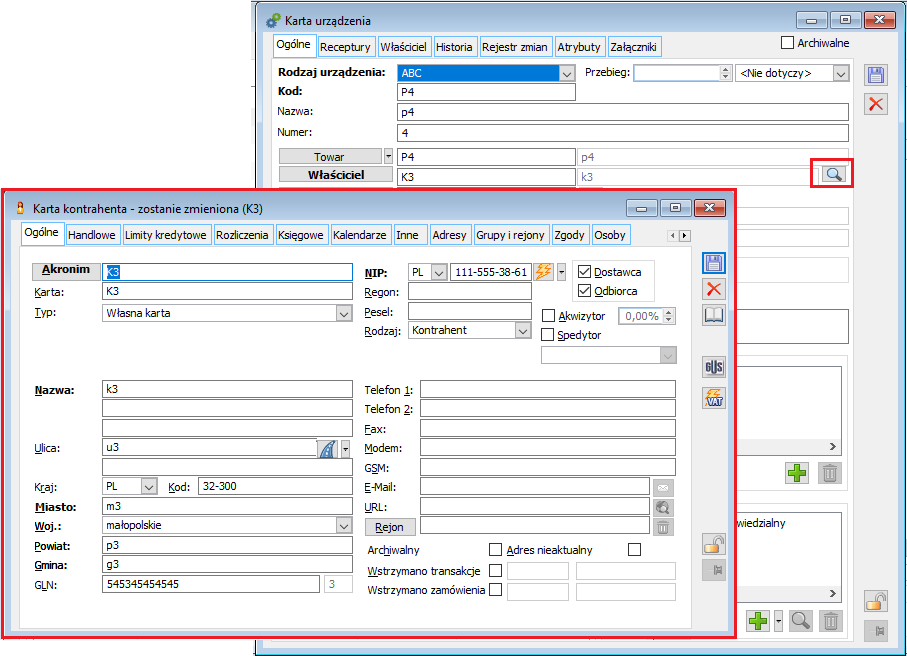Viewport: 907px width, 656px height.
Task: Open the book icon in Karta kontrahenta sidebar
Action: tap(714, 315)
